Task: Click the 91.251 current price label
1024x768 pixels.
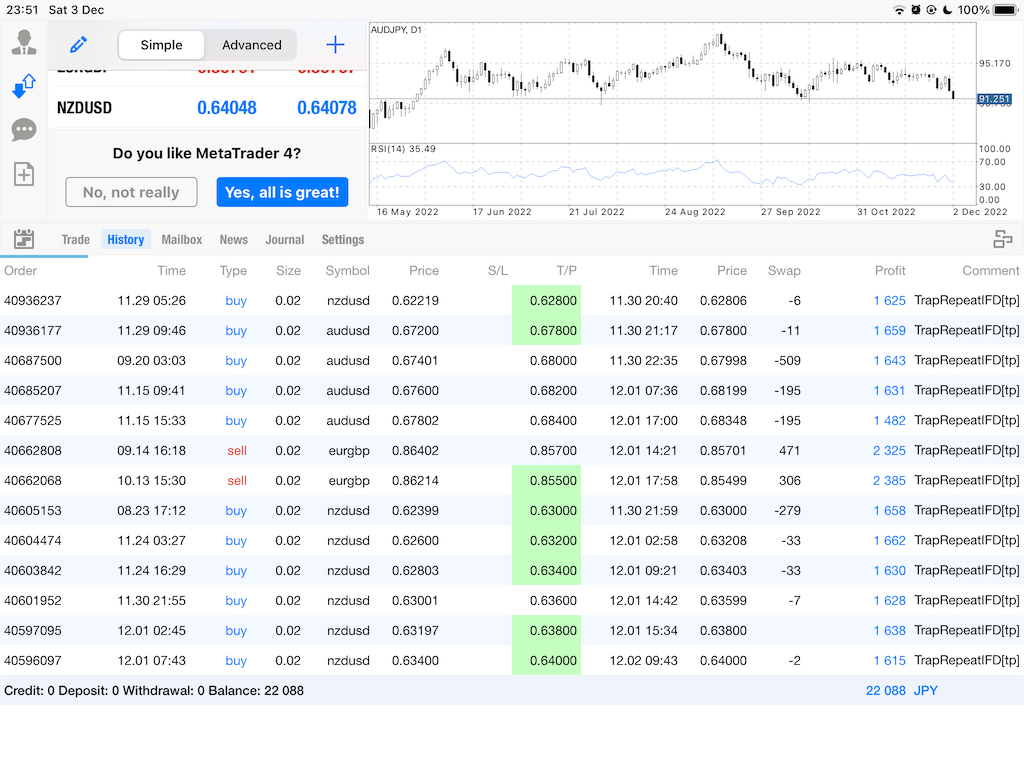Action: coord(994,99)
